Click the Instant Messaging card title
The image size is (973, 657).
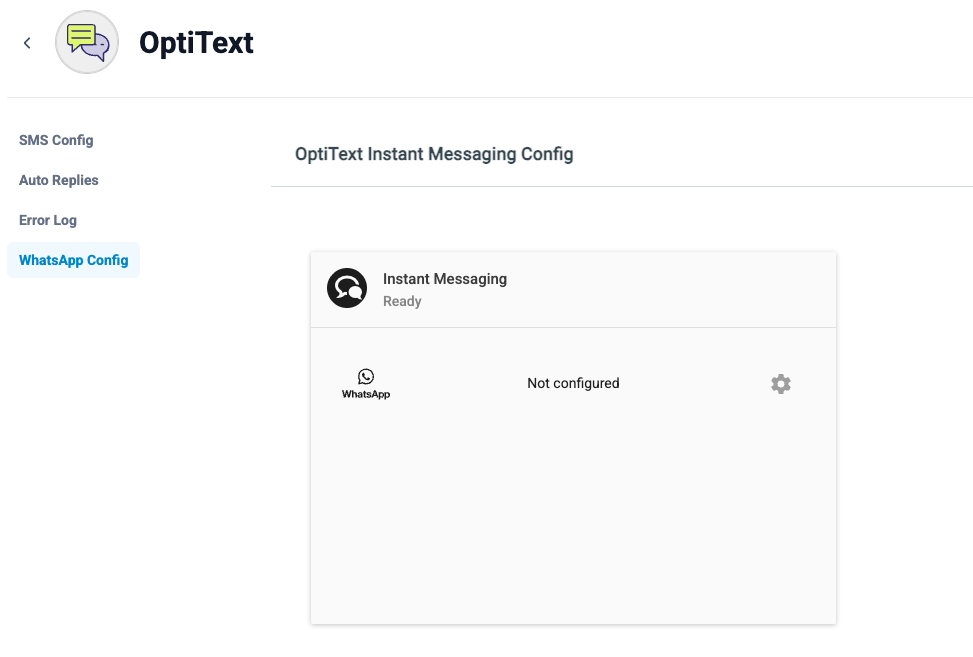point(445,279)
